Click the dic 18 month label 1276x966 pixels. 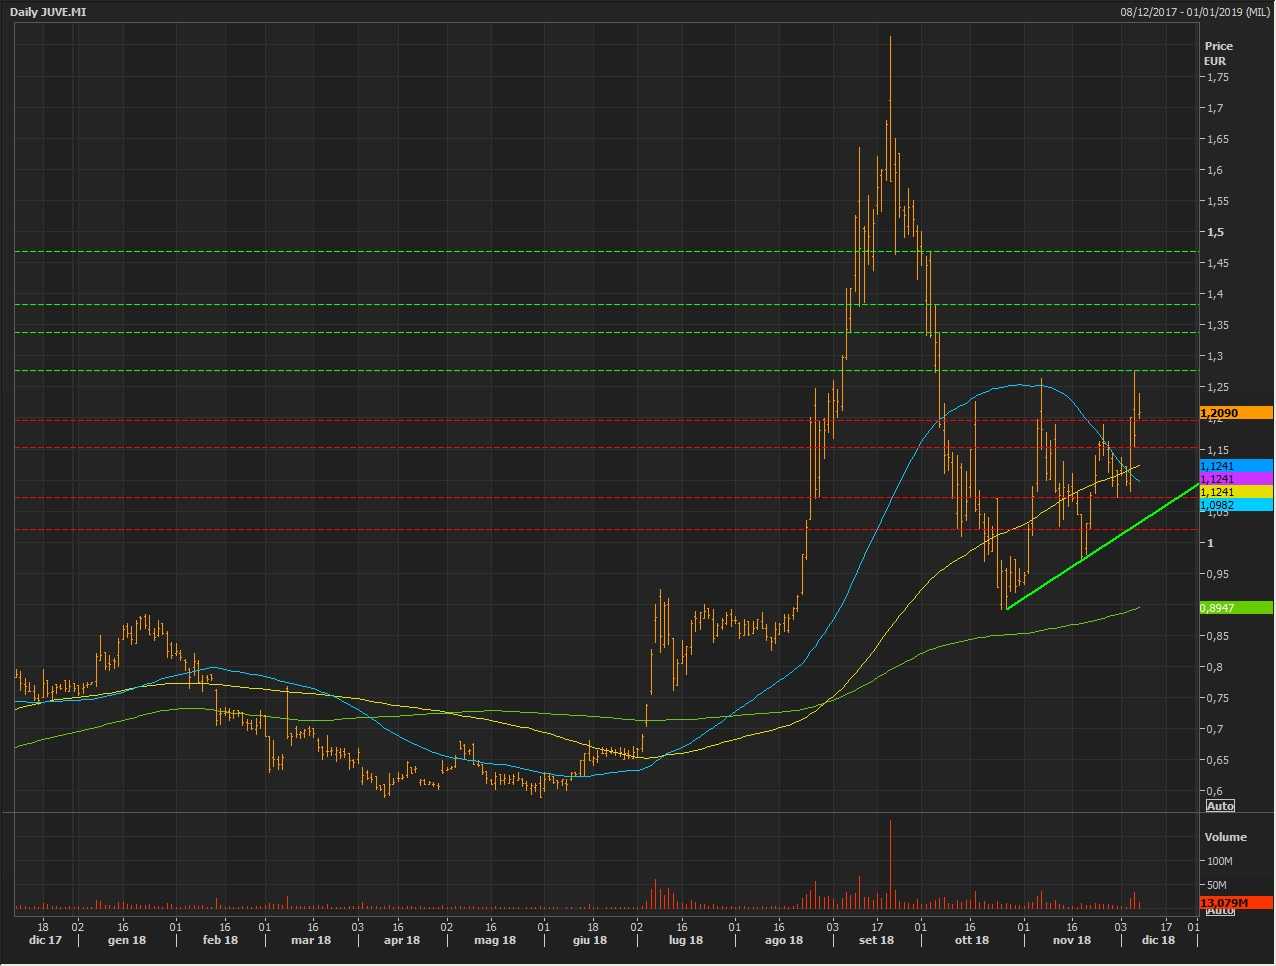[x=1158, y=940]
